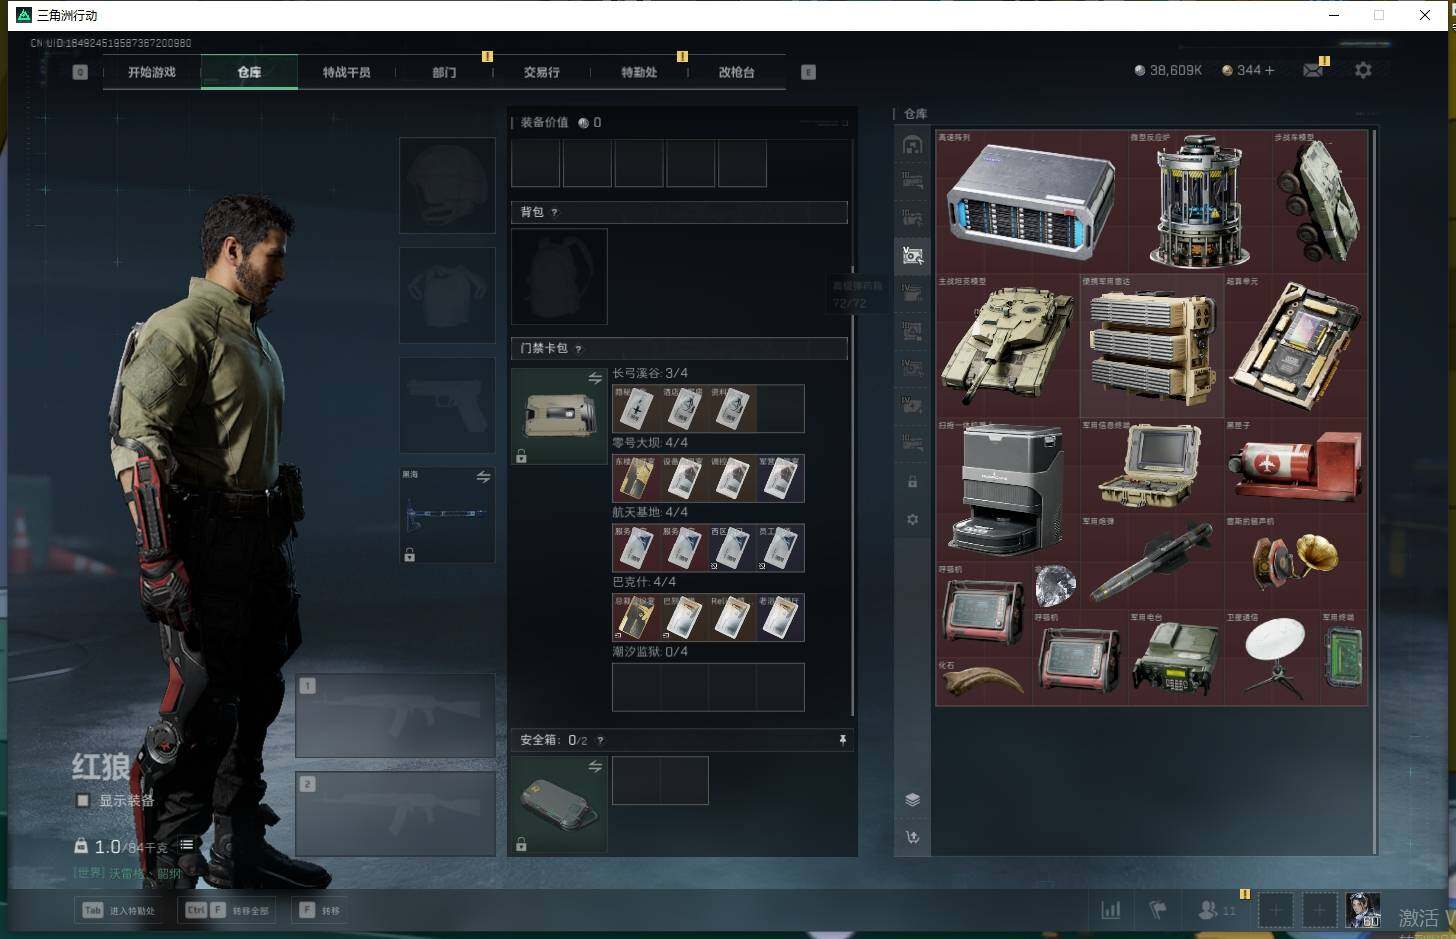Select last keycard in 航天基地 row
This screenshot has width=1456, height=939.
tap(780, 548)
